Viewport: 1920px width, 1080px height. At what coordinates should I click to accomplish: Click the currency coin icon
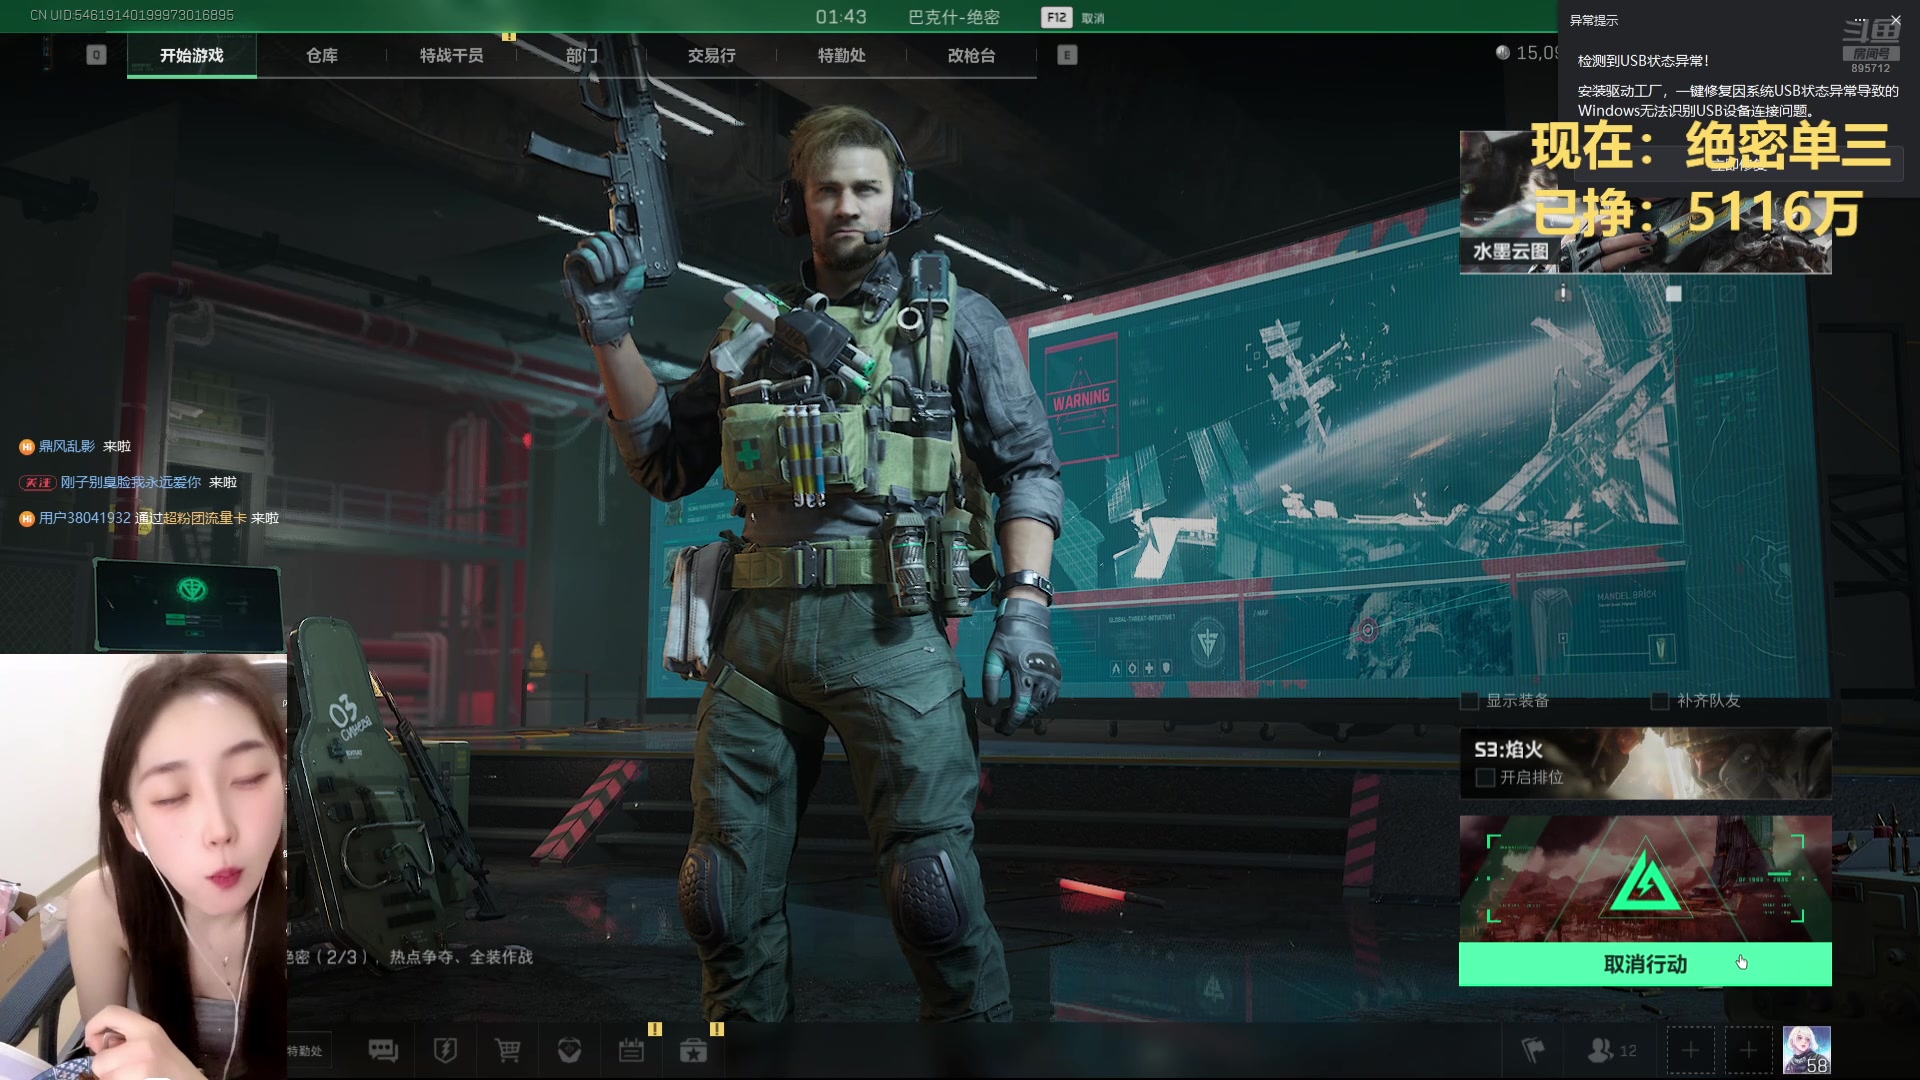point(1502,52)
